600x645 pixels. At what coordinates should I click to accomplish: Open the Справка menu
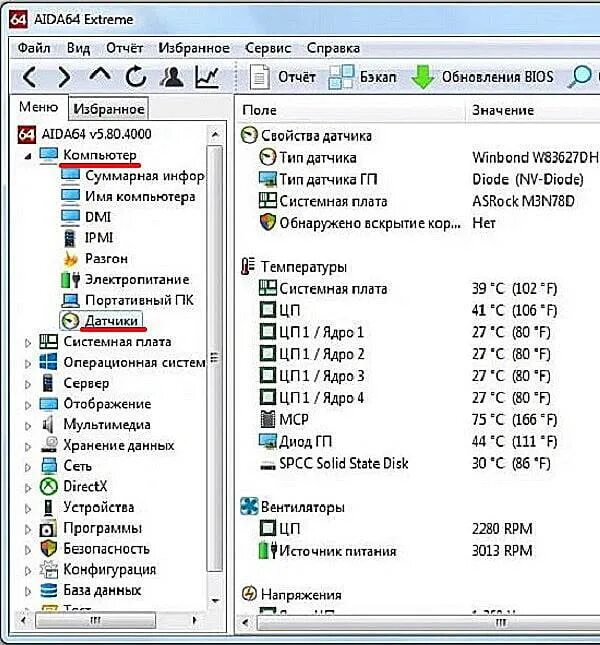(334, 48)
